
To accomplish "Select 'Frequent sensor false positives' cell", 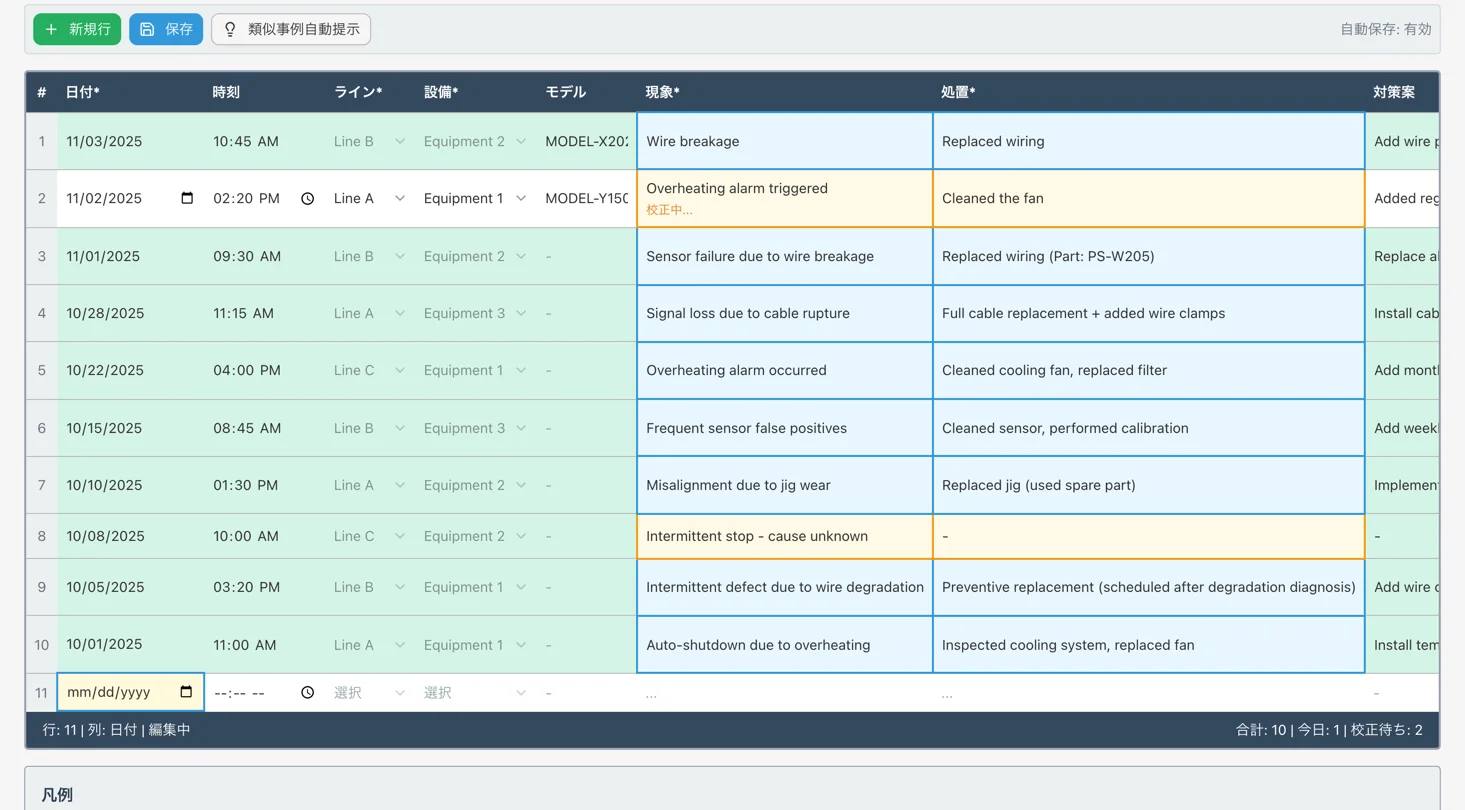I will tap(785, 428).
